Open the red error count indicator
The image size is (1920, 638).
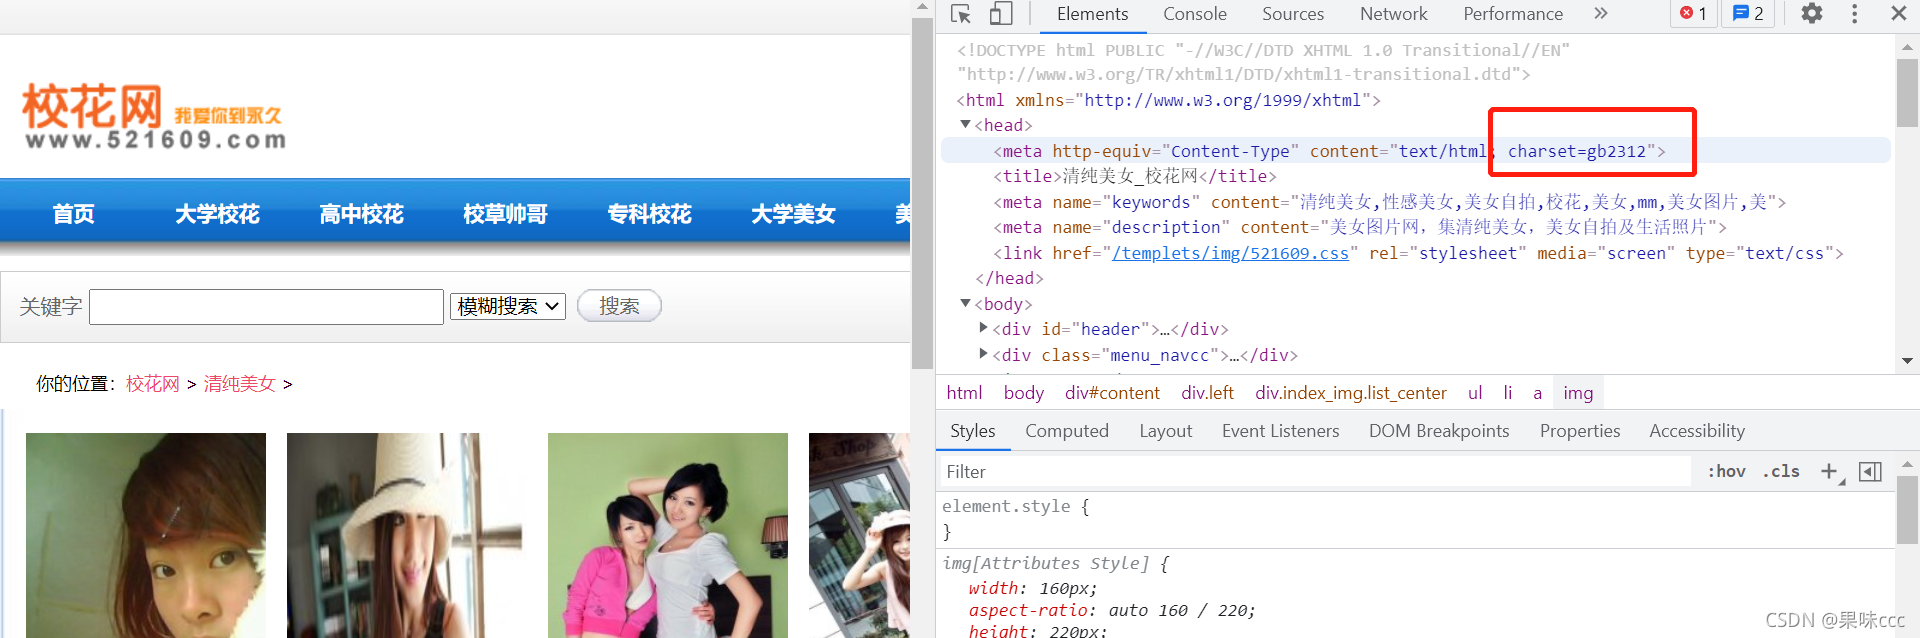click(x=1693, y=14)
